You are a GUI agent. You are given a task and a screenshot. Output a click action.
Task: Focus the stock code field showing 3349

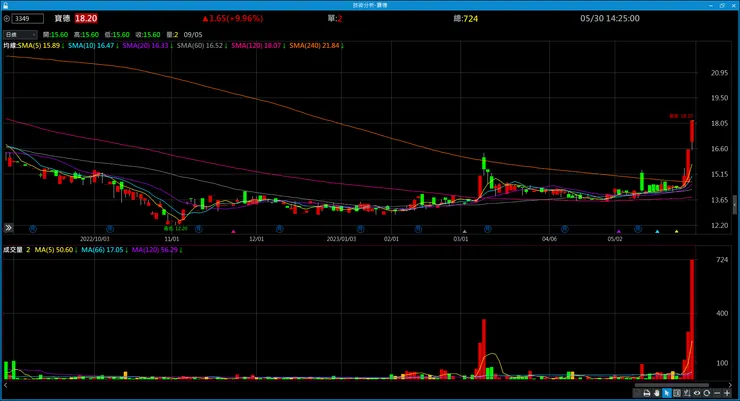tap(28, 19)
